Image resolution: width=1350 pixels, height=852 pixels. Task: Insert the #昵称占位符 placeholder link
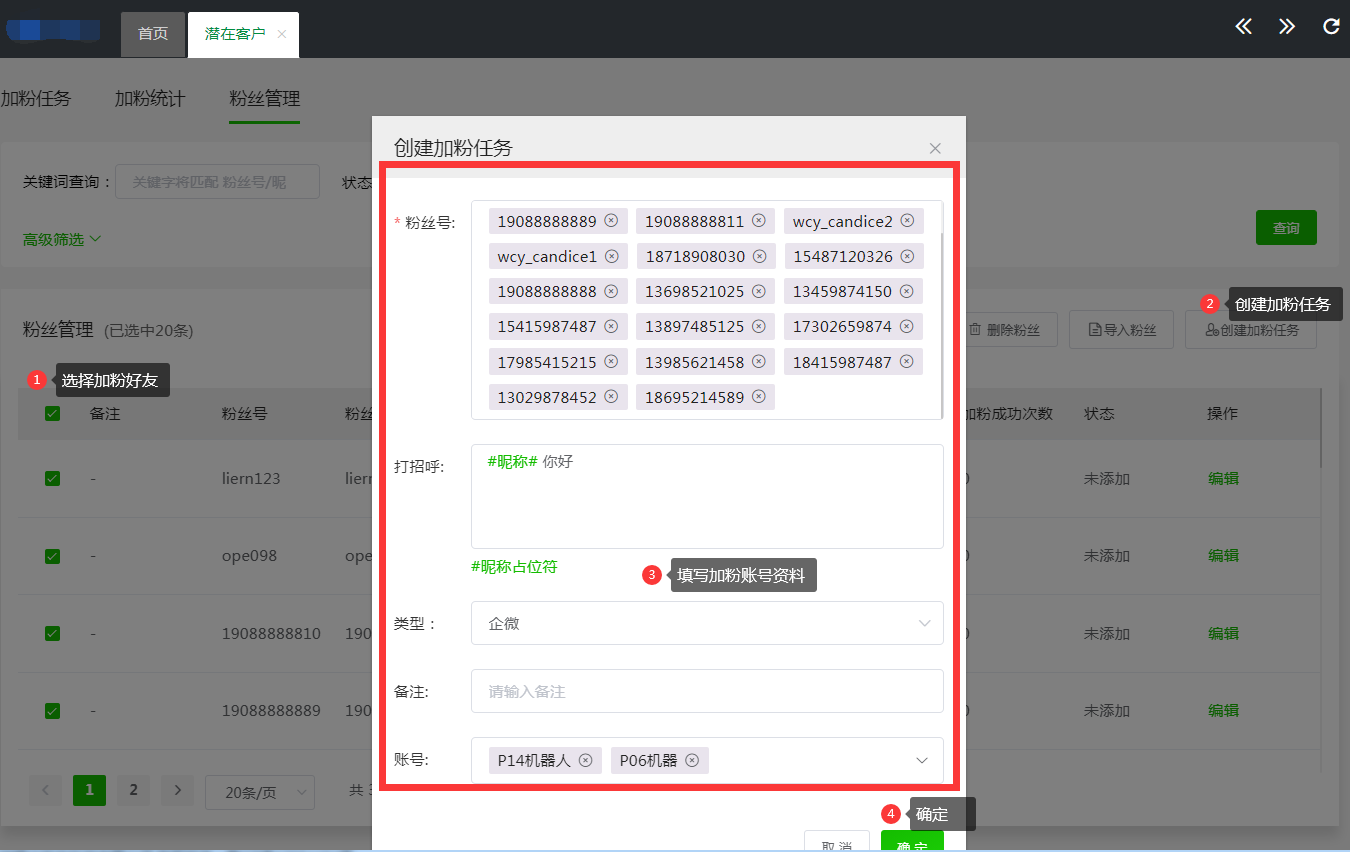click(x=514, y=567)
